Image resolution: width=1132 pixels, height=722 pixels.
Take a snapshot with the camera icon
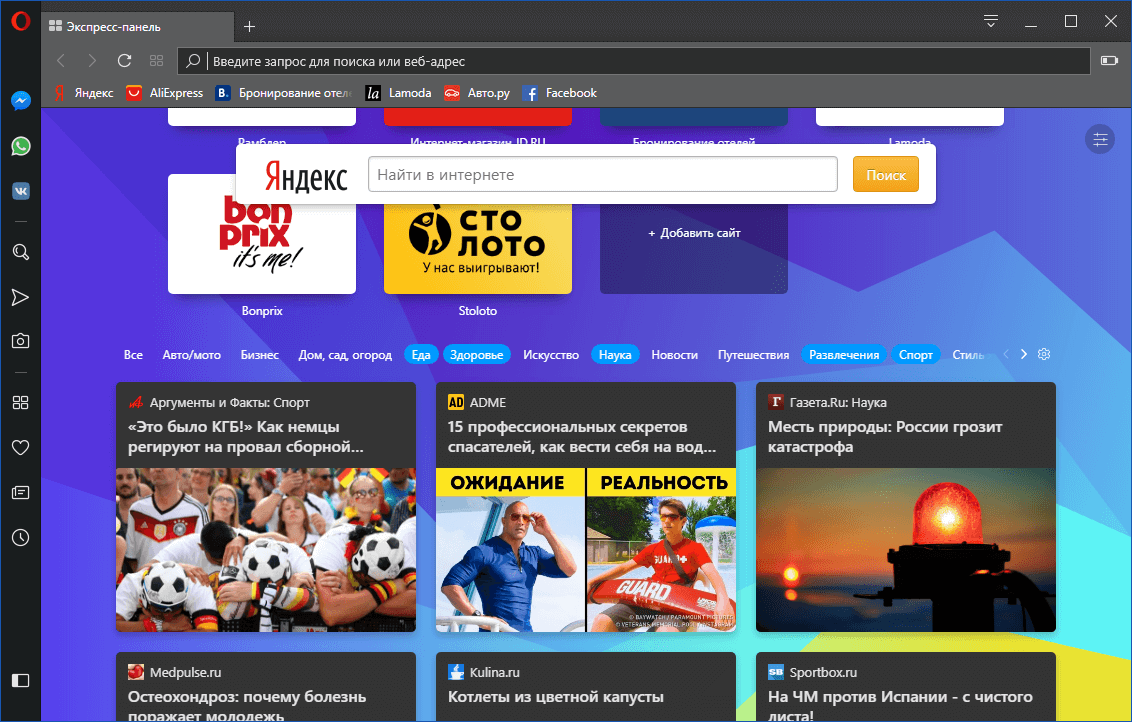(x=20, y=341)
